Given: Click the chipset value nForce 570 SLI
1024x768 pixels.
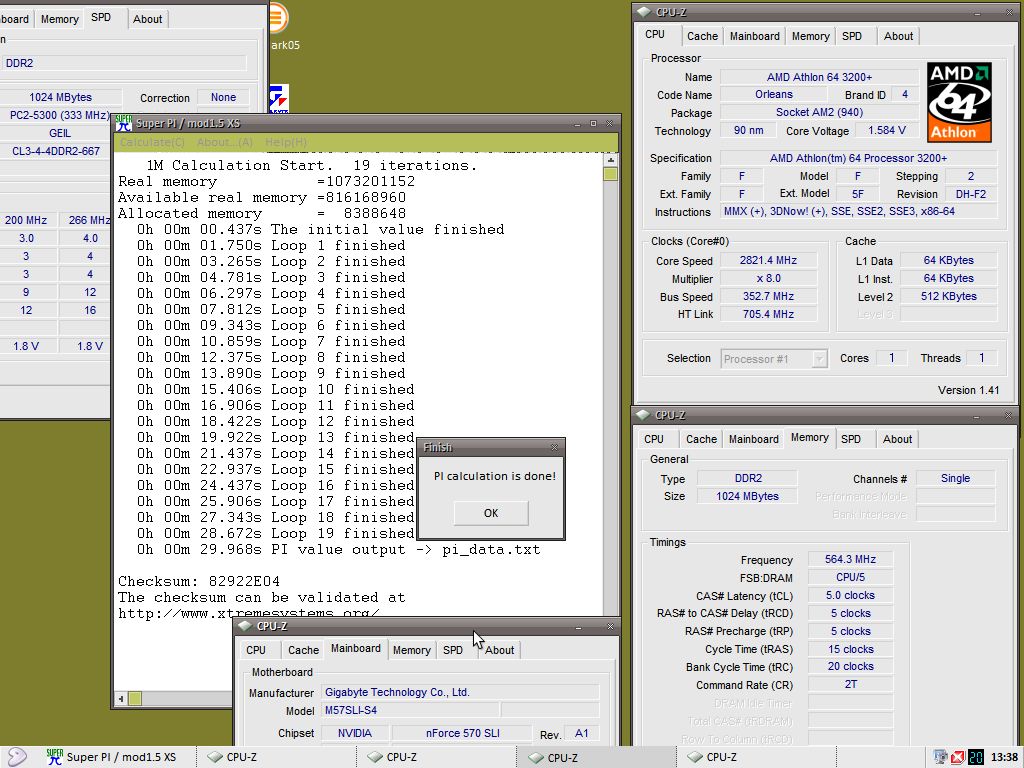Looking at the screenshot, I should click(462, 733).
